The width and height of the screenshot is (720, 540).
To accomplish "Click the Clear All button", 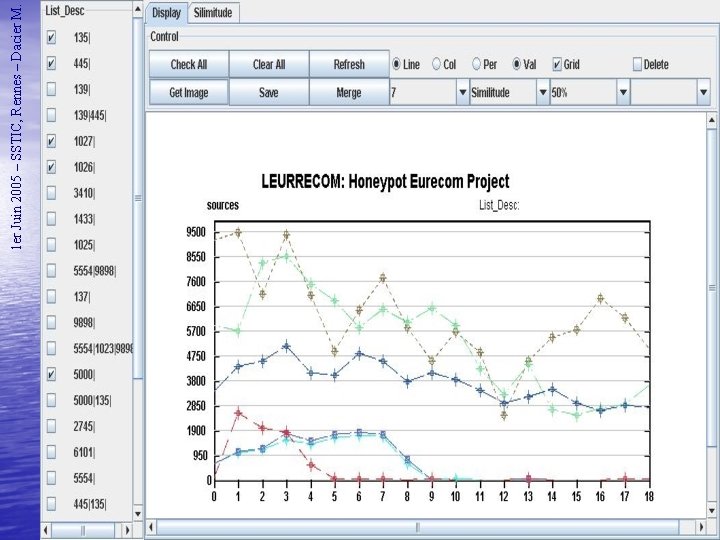I will 269,64.
